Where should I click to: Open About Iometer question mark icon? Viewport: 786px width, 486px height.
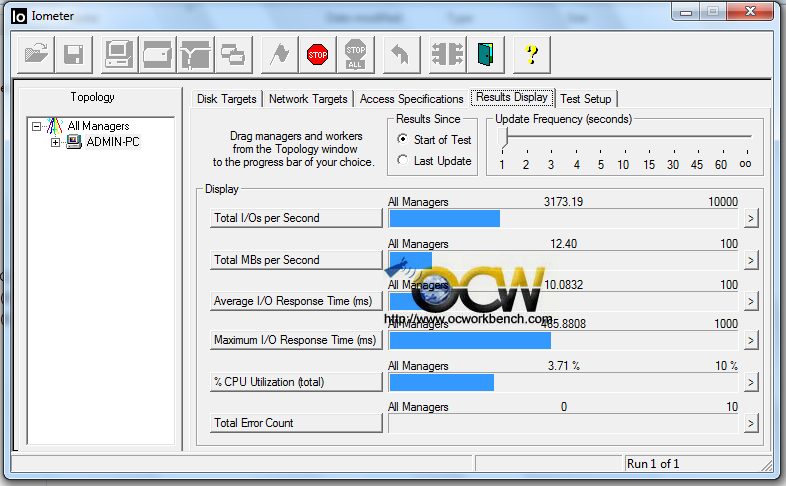(x=532, y=54)
